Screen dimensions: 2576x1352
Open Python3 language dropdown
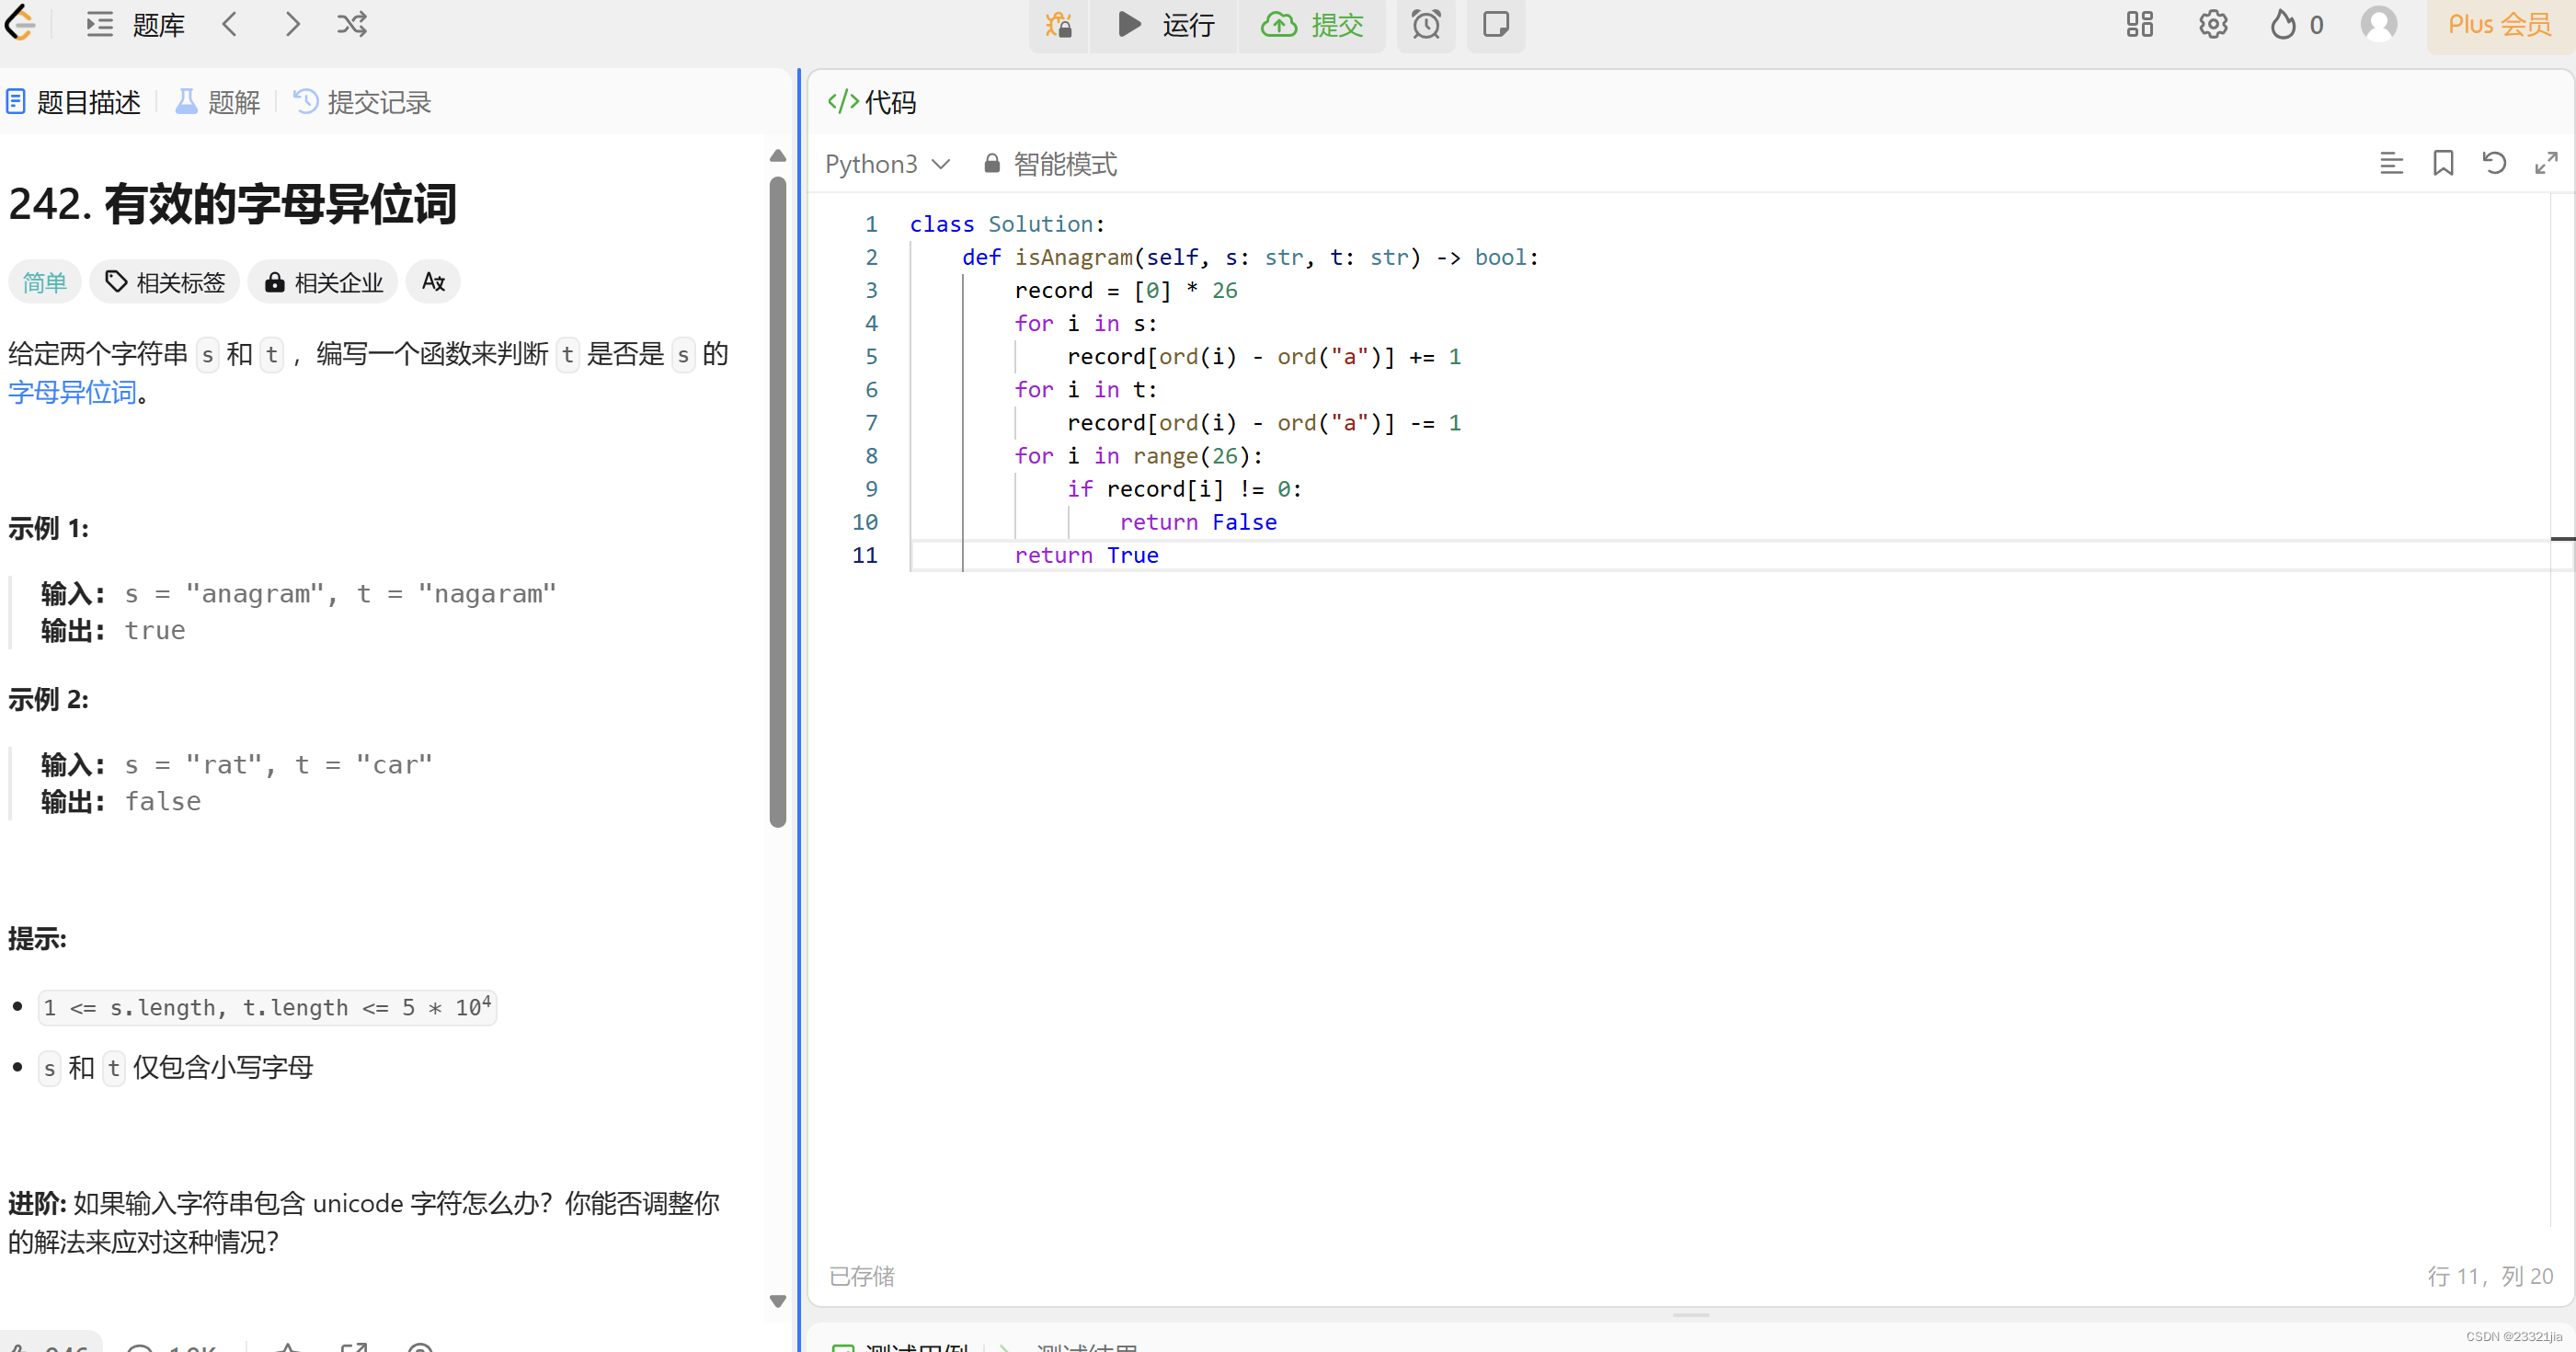coord(888,164)
